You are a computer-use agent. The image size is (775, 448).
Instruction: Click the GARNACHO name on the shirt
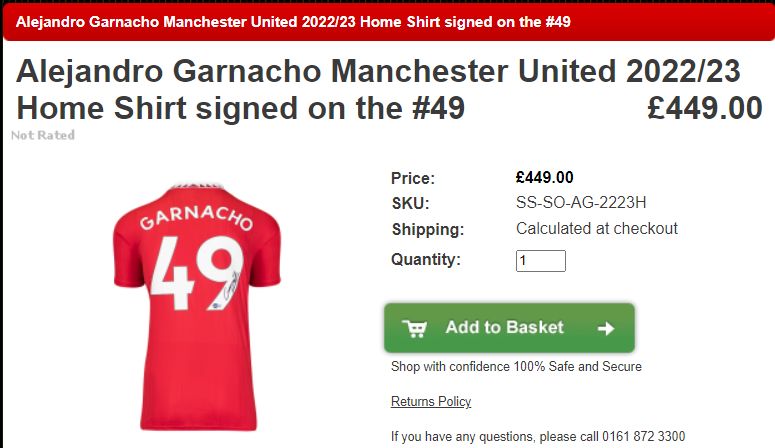pos(197,218)
